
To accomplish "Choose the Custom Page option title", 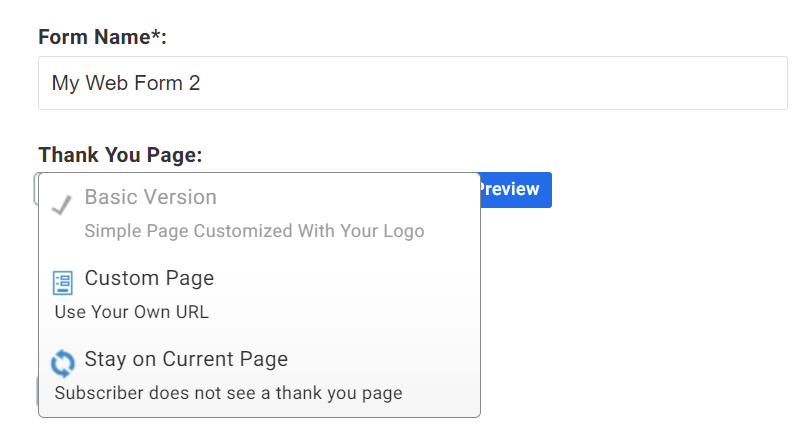I will (149, 278).
